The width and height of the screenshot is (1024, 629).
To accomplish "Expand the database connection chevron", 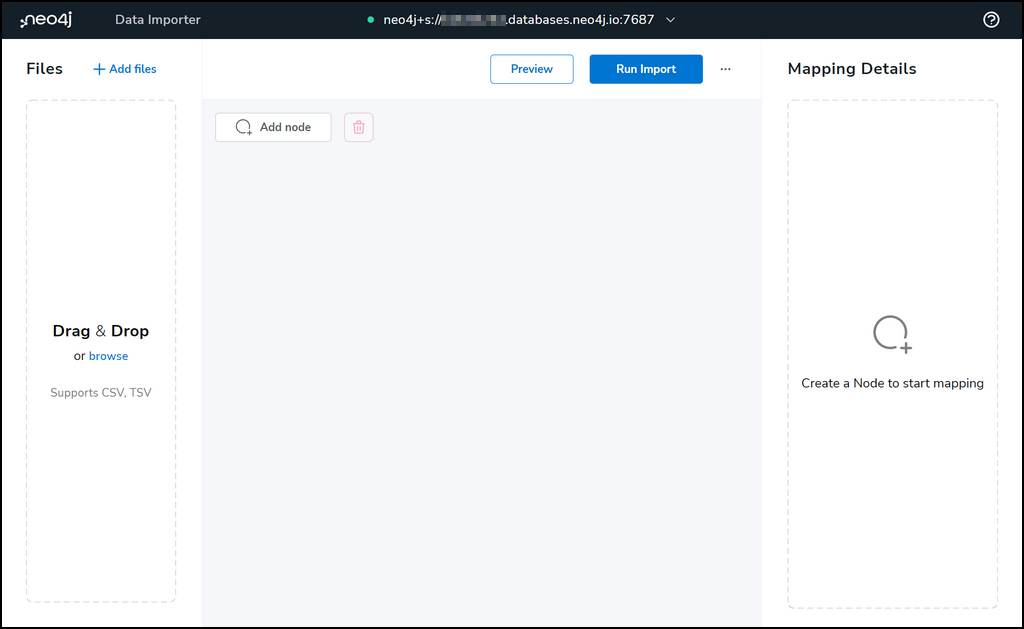I will (670, 19).
